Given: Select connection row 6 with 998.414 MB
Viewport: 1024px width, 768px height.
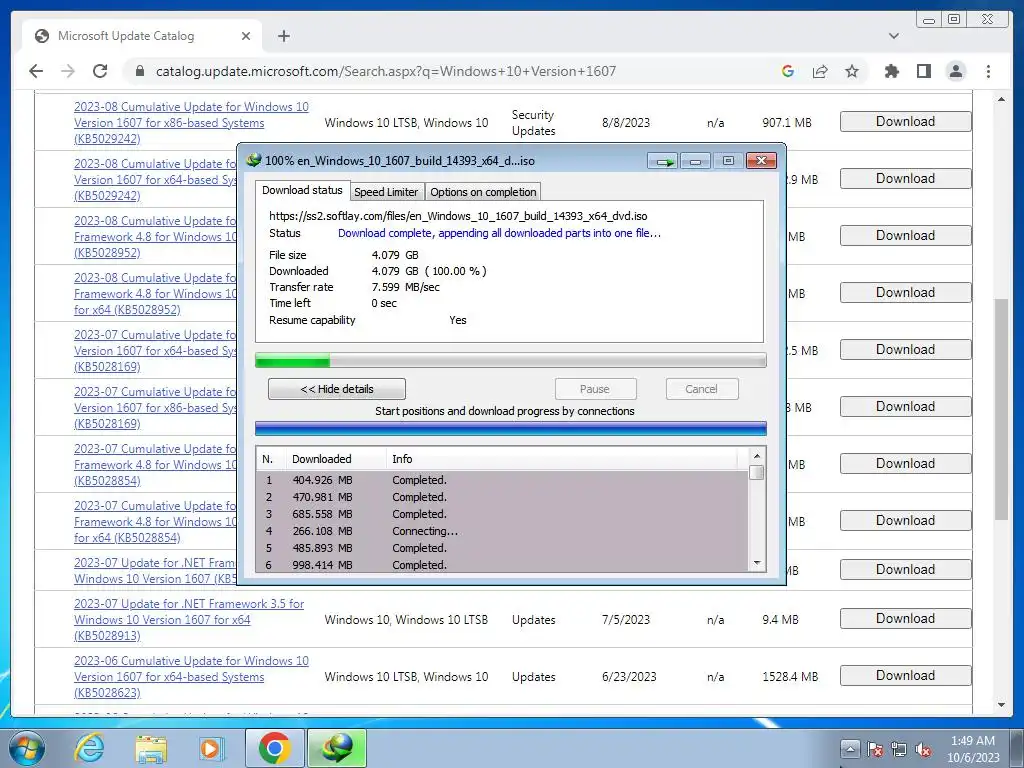Looking at the screenshot, I should [502, 565].
